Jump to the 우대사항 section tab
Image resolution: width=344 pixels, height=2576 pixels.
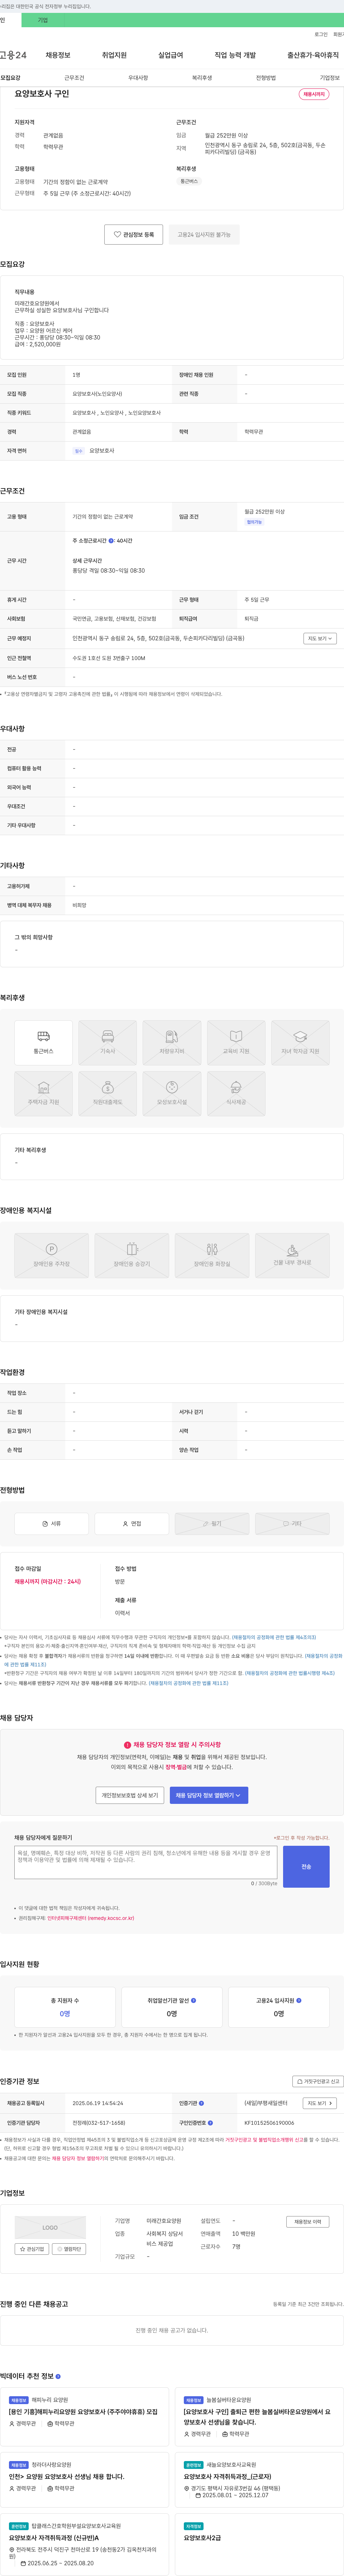(138, 78)
